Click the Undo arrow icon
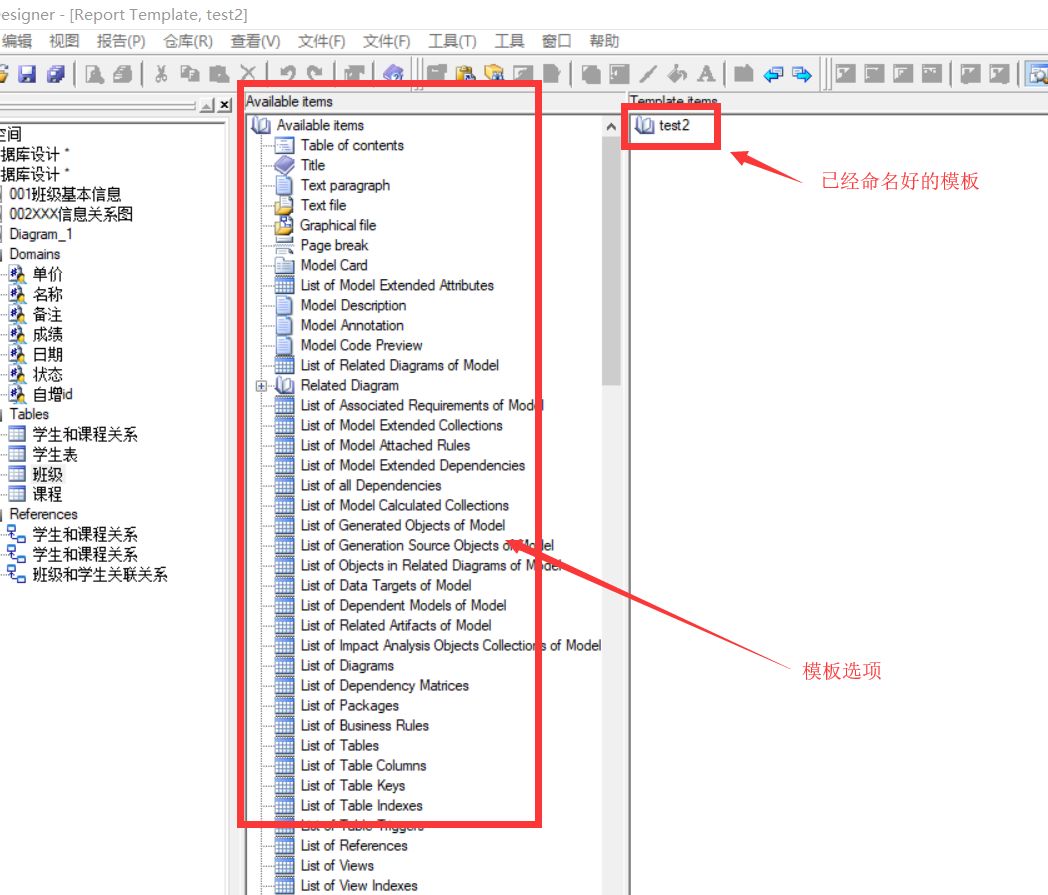The width and height of the screenshot is (1048, 895). 287,74
